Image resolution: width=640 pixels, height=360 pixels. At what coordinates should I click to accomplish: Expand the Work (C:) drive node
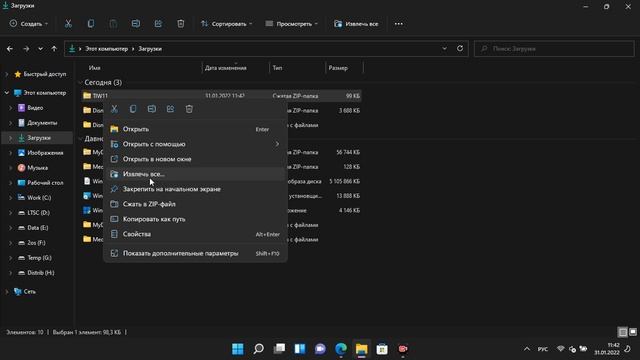click(x=11, y=198)
